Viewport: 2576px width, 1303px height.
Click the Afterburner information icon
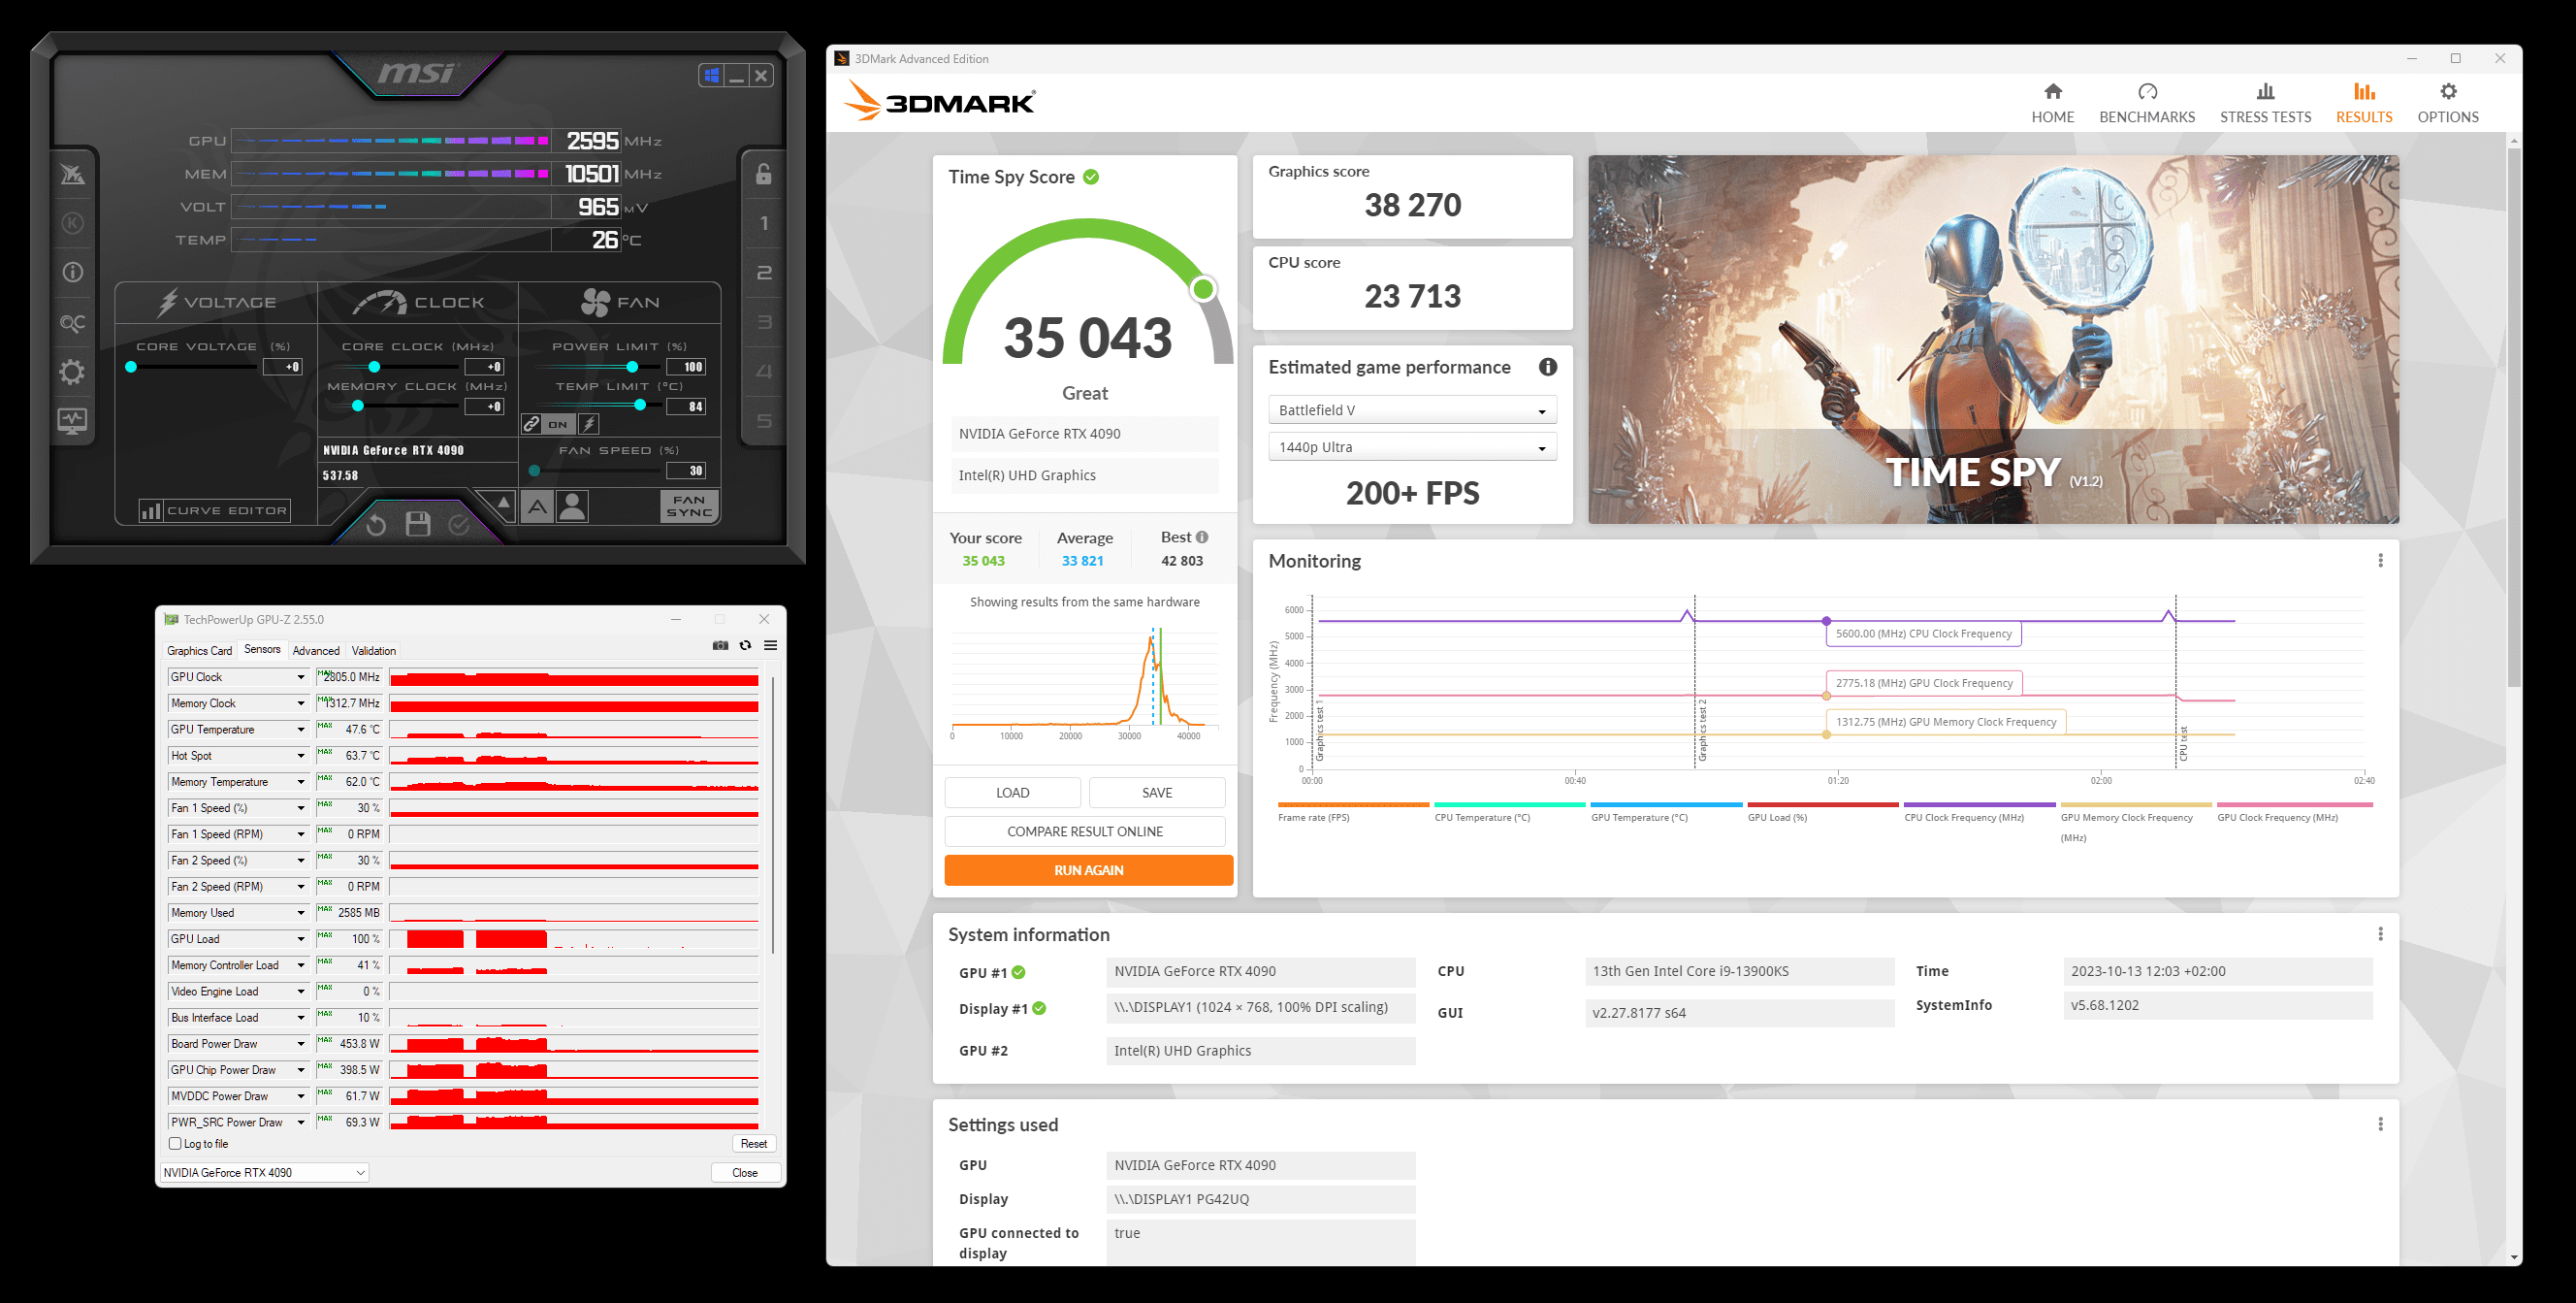pyautogui.click(x=72, y=272)
